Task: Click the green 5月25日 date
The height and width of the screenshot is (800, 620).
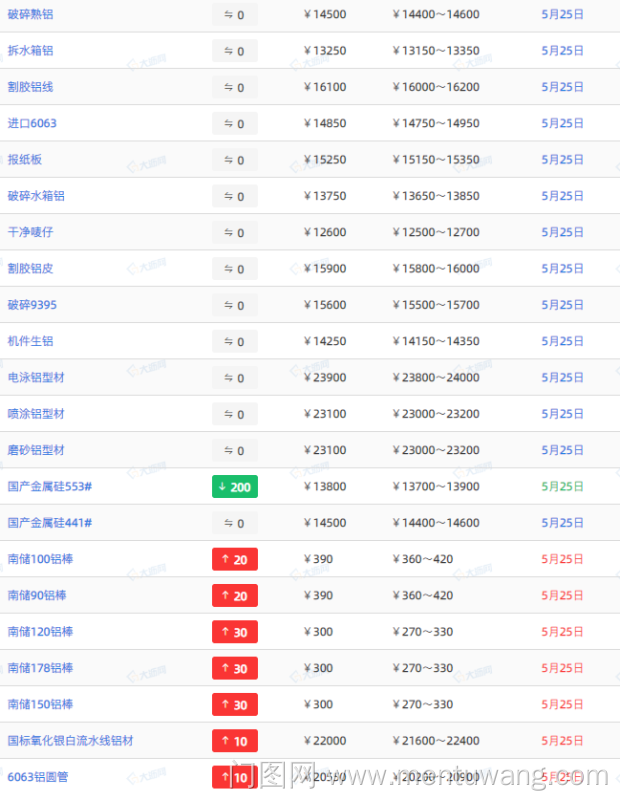Action: 562,486
